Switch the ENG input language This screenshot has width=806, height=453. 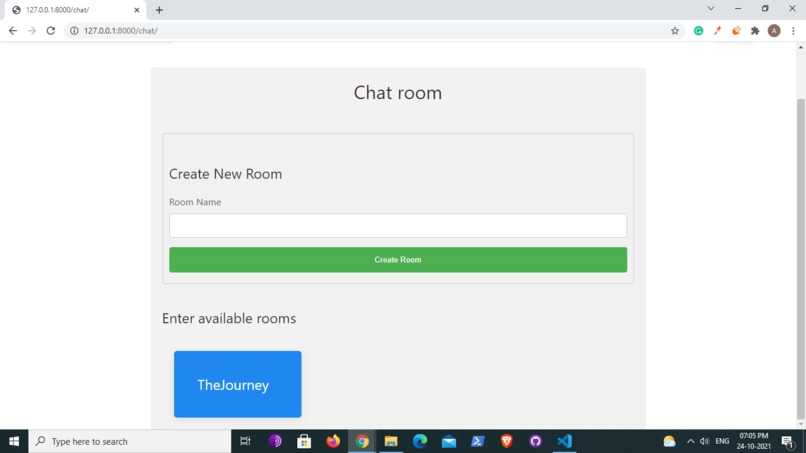722,441
